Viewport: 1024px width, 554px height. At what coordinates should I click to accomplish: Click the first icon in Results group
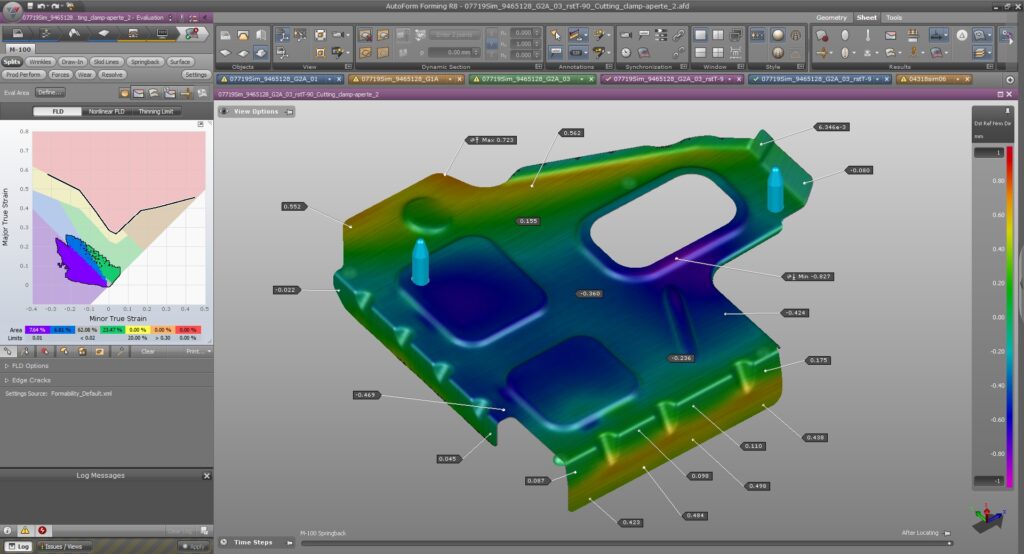822,35
